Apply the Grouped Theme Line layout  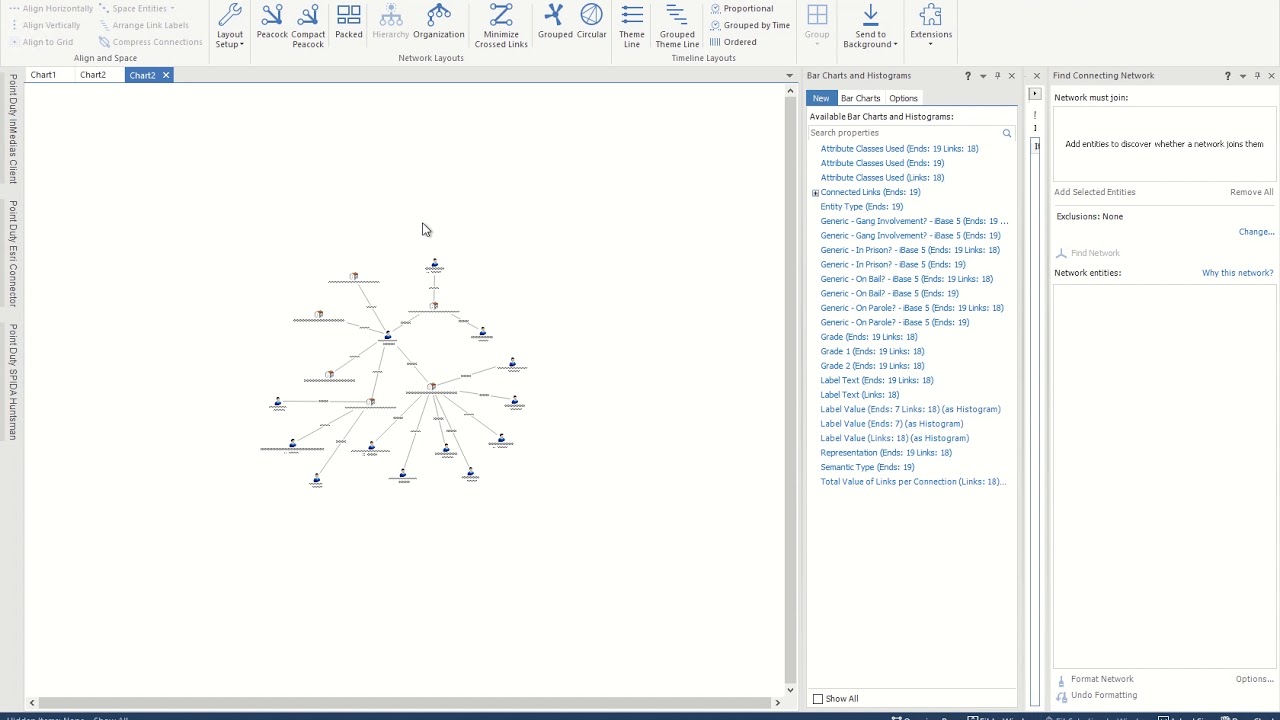677,26
